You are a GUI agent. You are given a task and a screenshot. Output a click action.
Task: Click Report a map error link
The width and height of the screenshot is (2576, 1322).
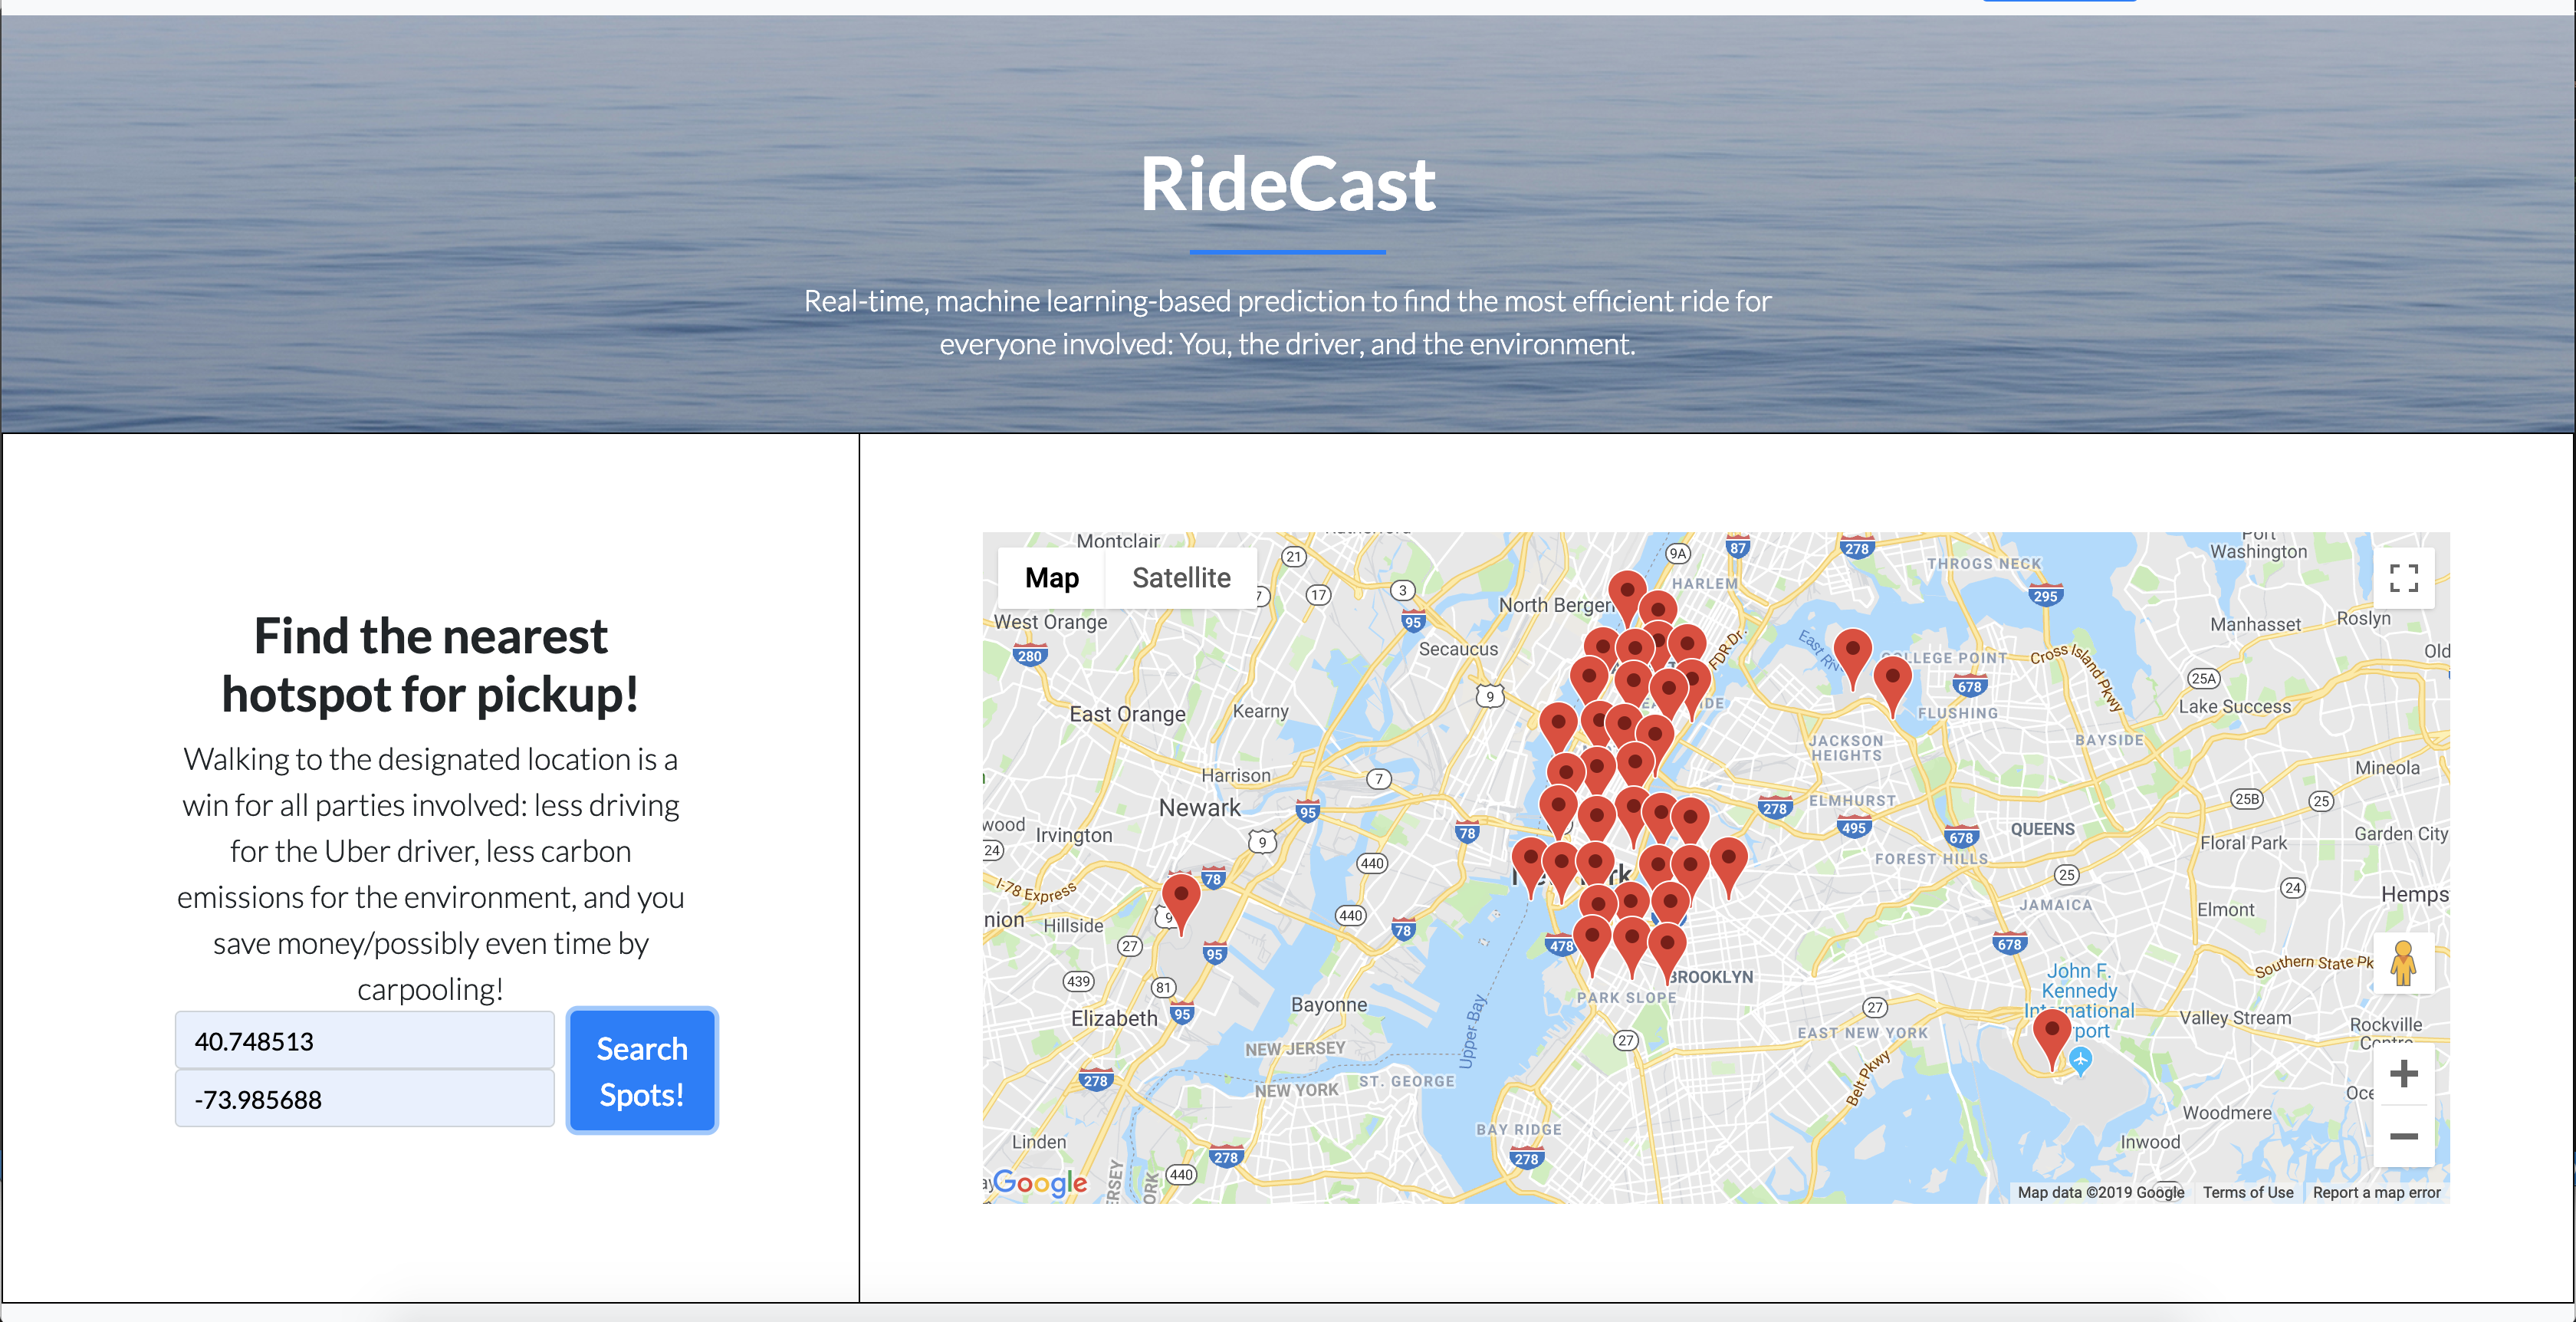[2376, 1192]
